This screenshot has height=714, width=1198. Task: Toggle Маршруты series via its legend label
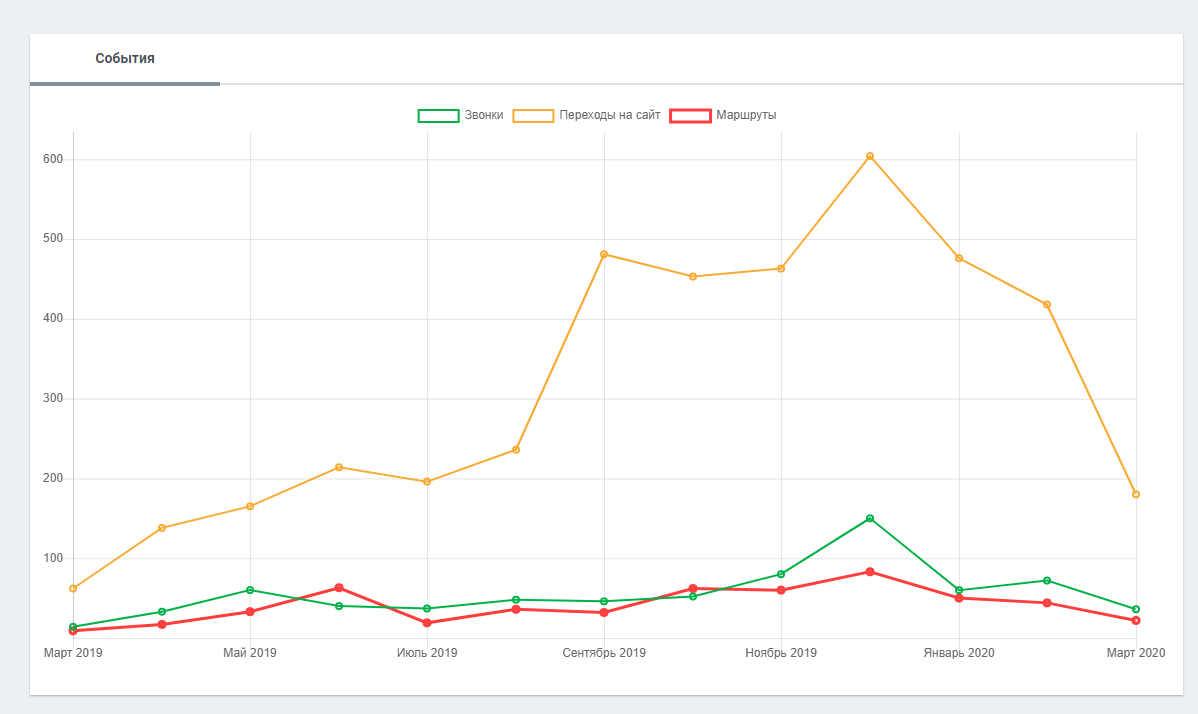coord(746,115)
